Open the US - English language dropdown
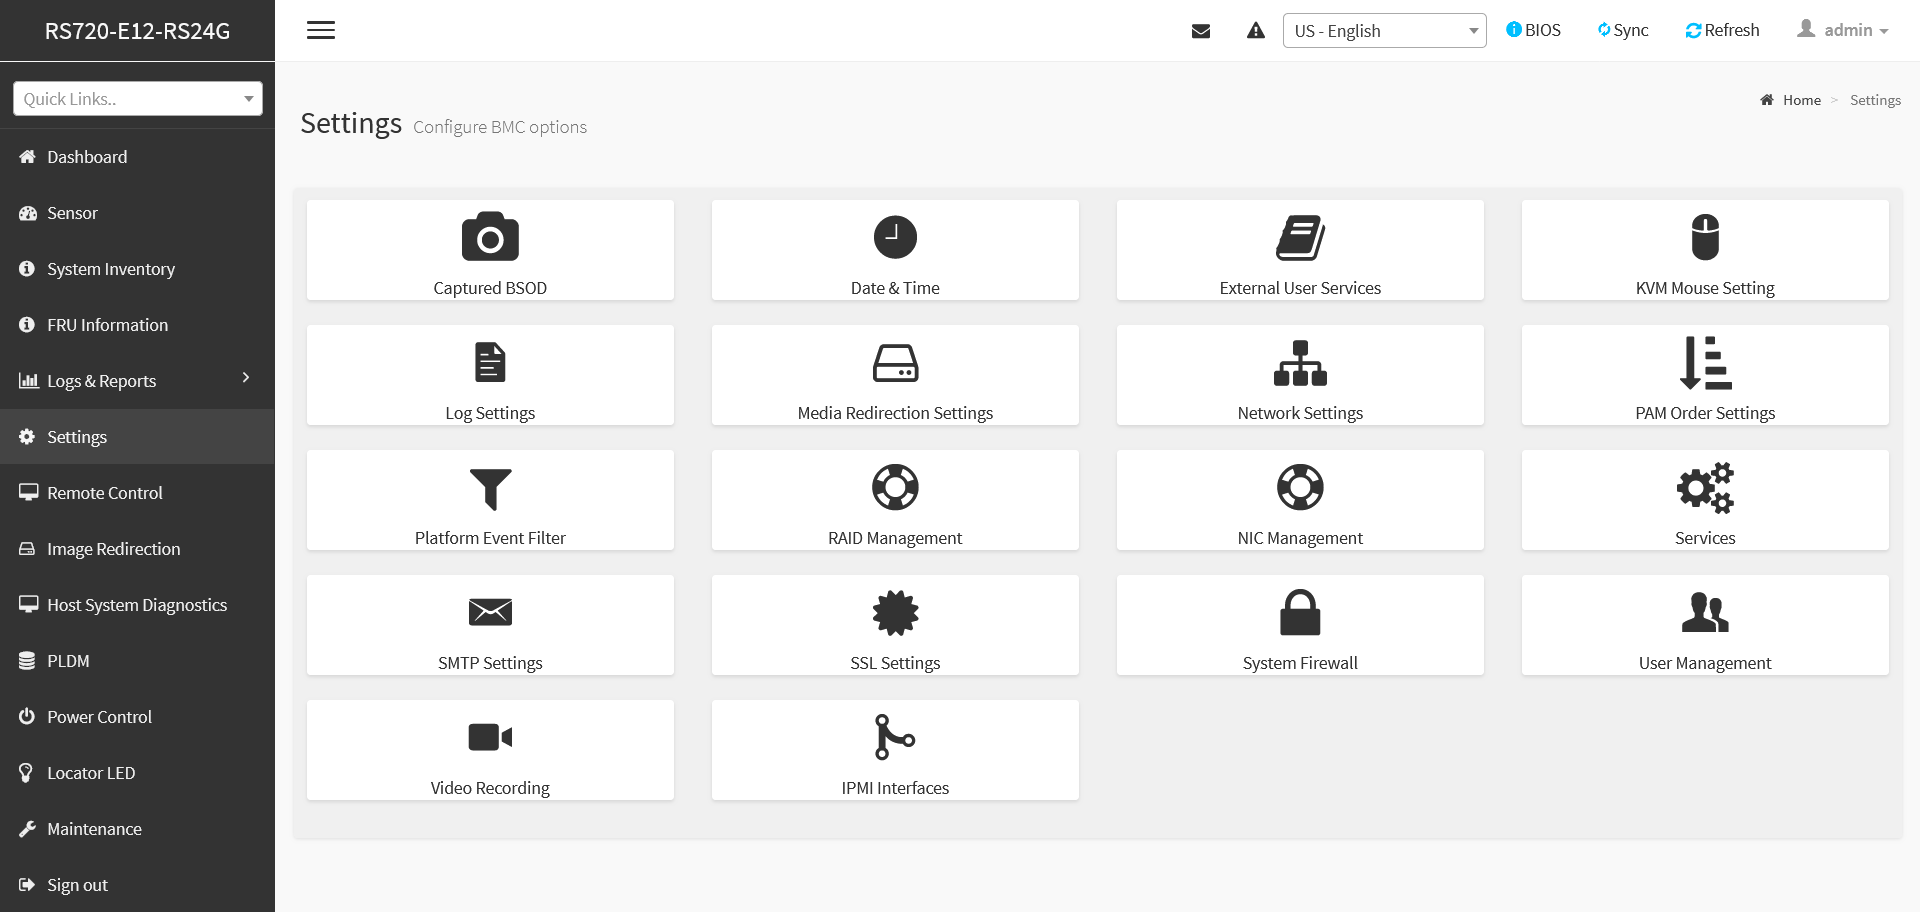 1384,31
